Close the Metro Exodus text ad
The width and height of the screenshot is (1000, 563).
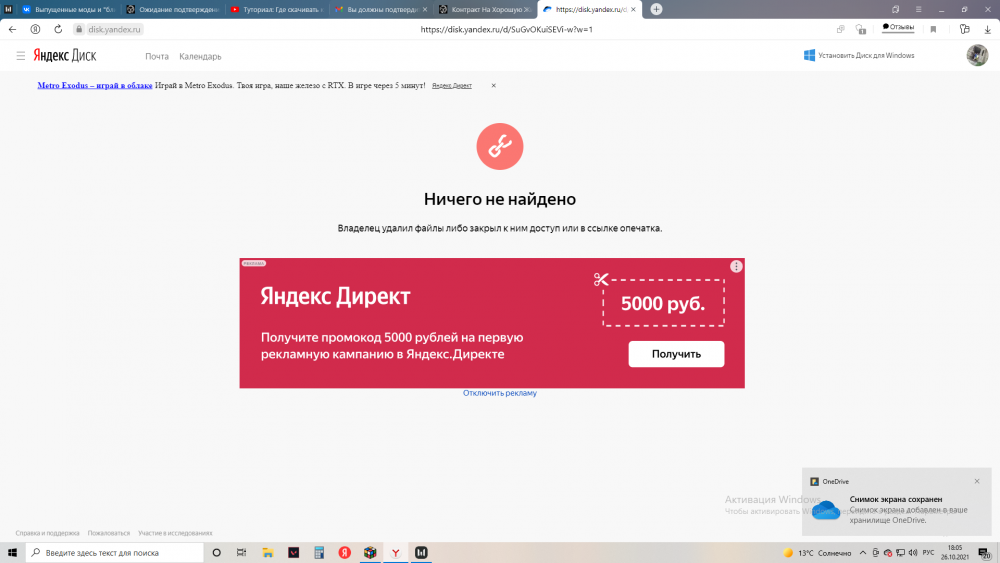(494, 85)
